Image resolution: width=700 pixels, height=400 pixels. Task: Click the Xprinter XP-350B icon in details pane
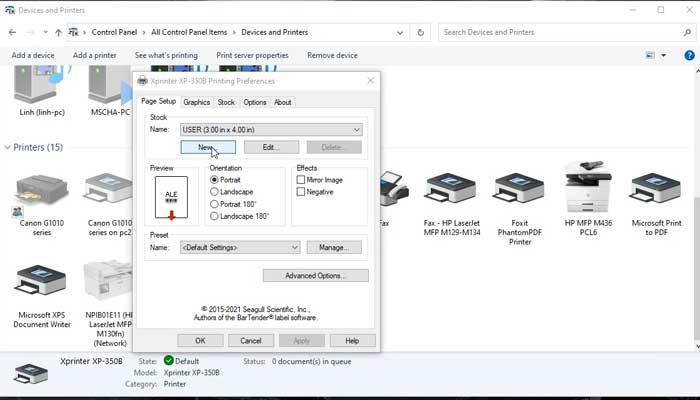tap(30, 374)
